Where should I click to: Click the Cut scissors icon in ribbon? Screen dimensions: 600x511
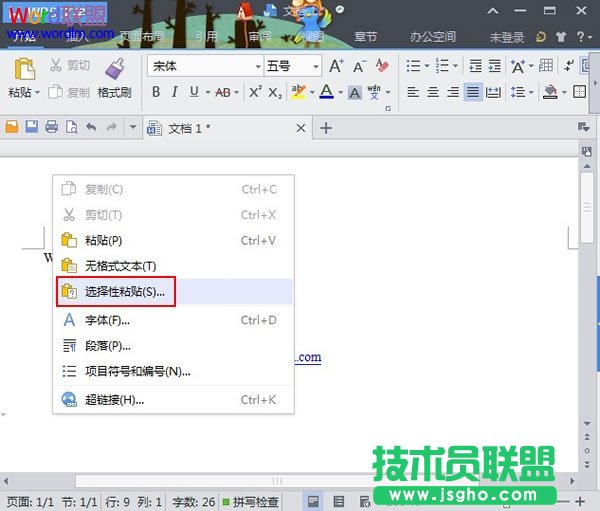point(56,65)
